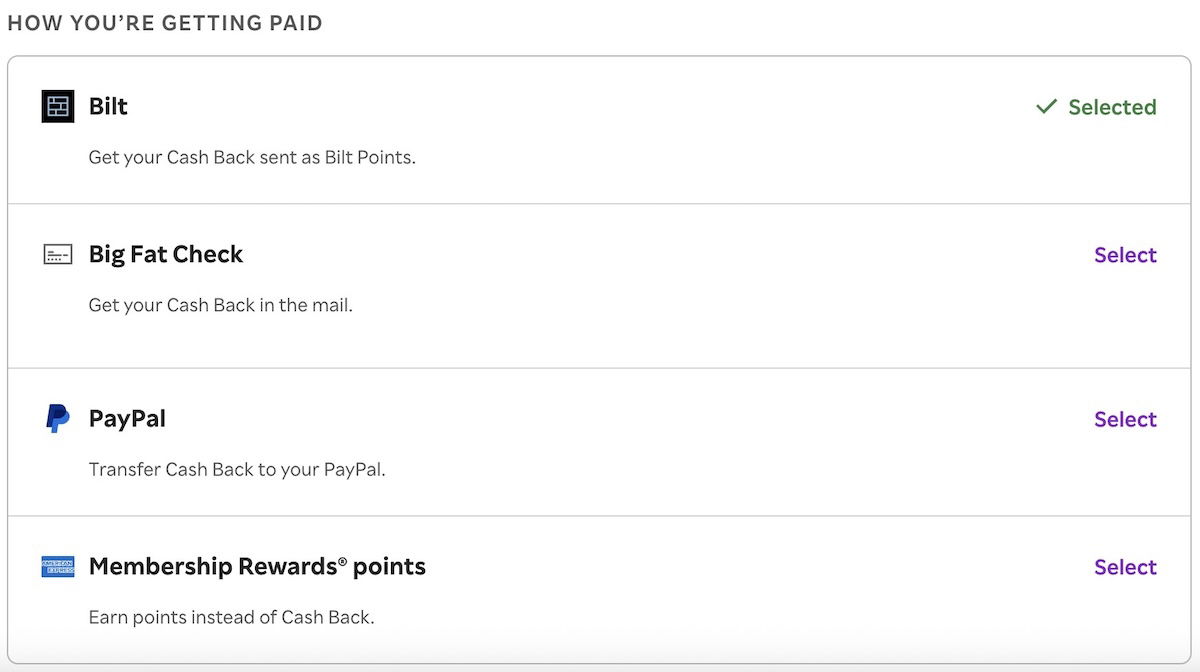The height and width of the screenshot is (672, 1200).
Task: Click the PayPal option title
Action: coord(127,419)
